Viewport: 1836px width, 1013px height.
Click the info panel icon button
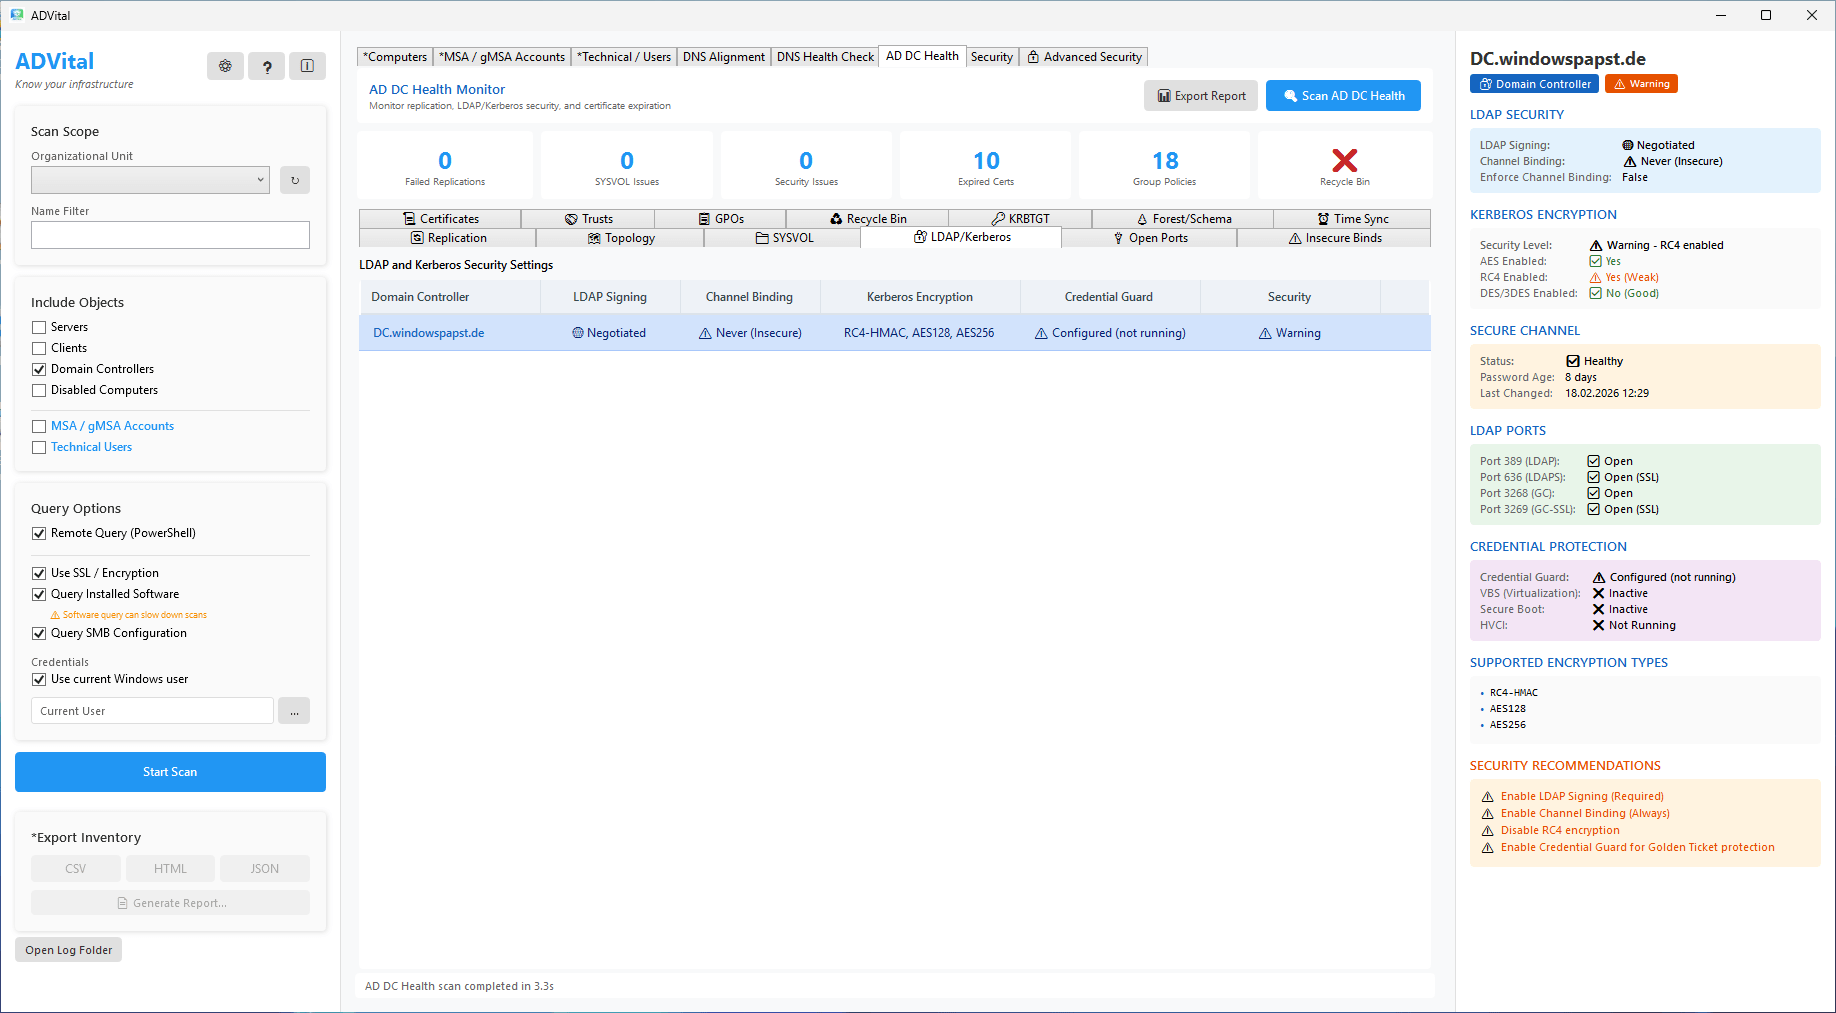(x=307, y=66)
